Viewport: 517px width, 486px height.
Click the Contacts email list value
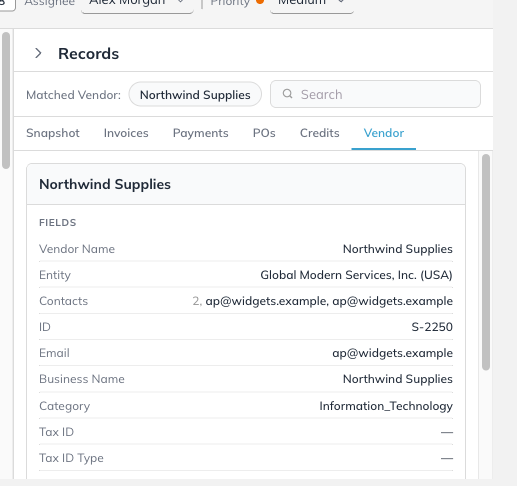pos(322,301)
